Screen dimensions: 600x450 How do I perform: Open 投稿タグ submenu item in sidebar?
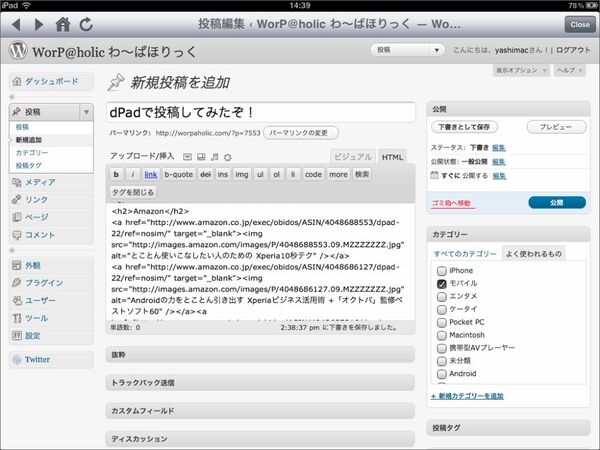pos(29,166)
